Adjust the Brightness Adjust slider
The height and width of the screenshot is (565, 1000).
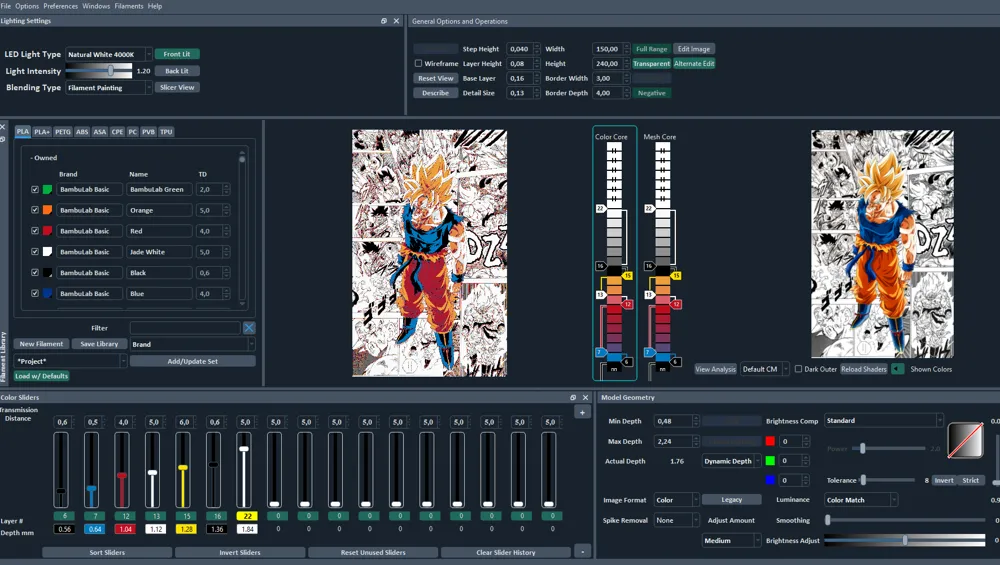904,540
